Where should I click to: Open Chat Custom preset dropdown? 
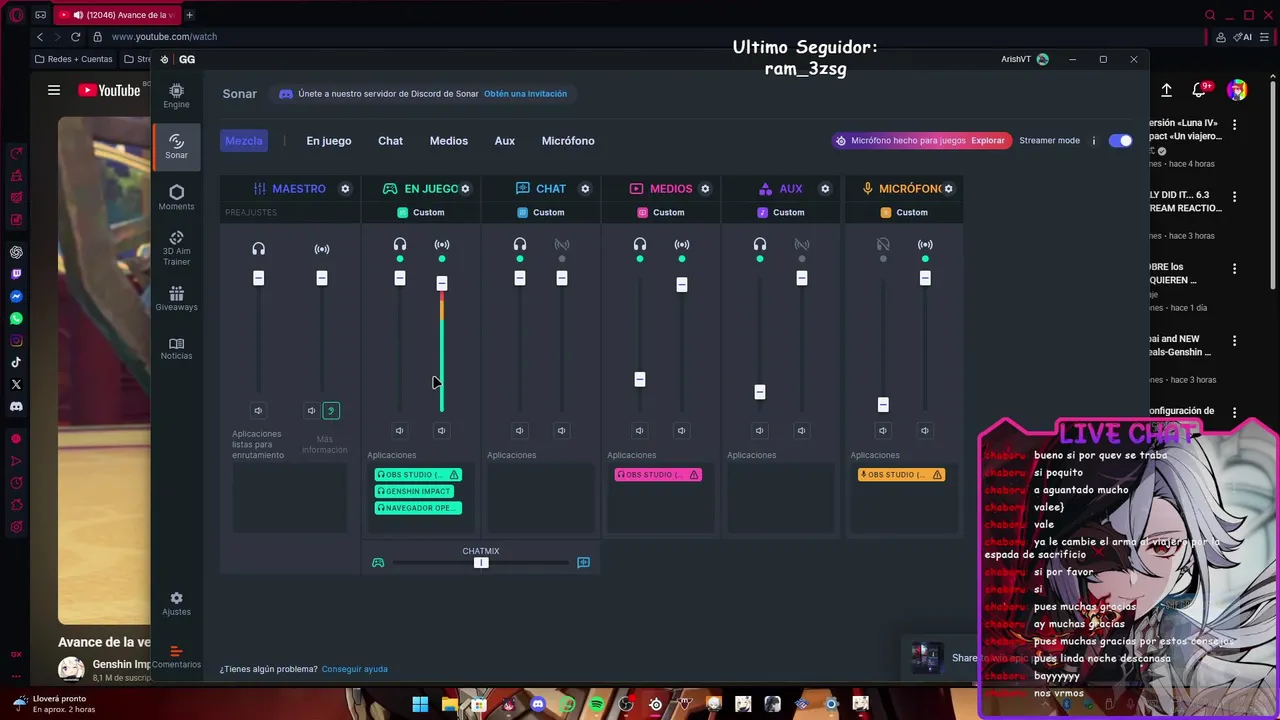(x=541, y=213)
